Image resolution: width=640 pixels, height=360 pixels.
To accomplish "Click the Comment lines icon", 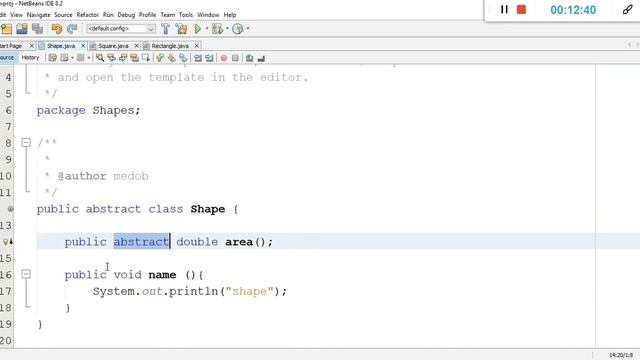I will [249, 58].
